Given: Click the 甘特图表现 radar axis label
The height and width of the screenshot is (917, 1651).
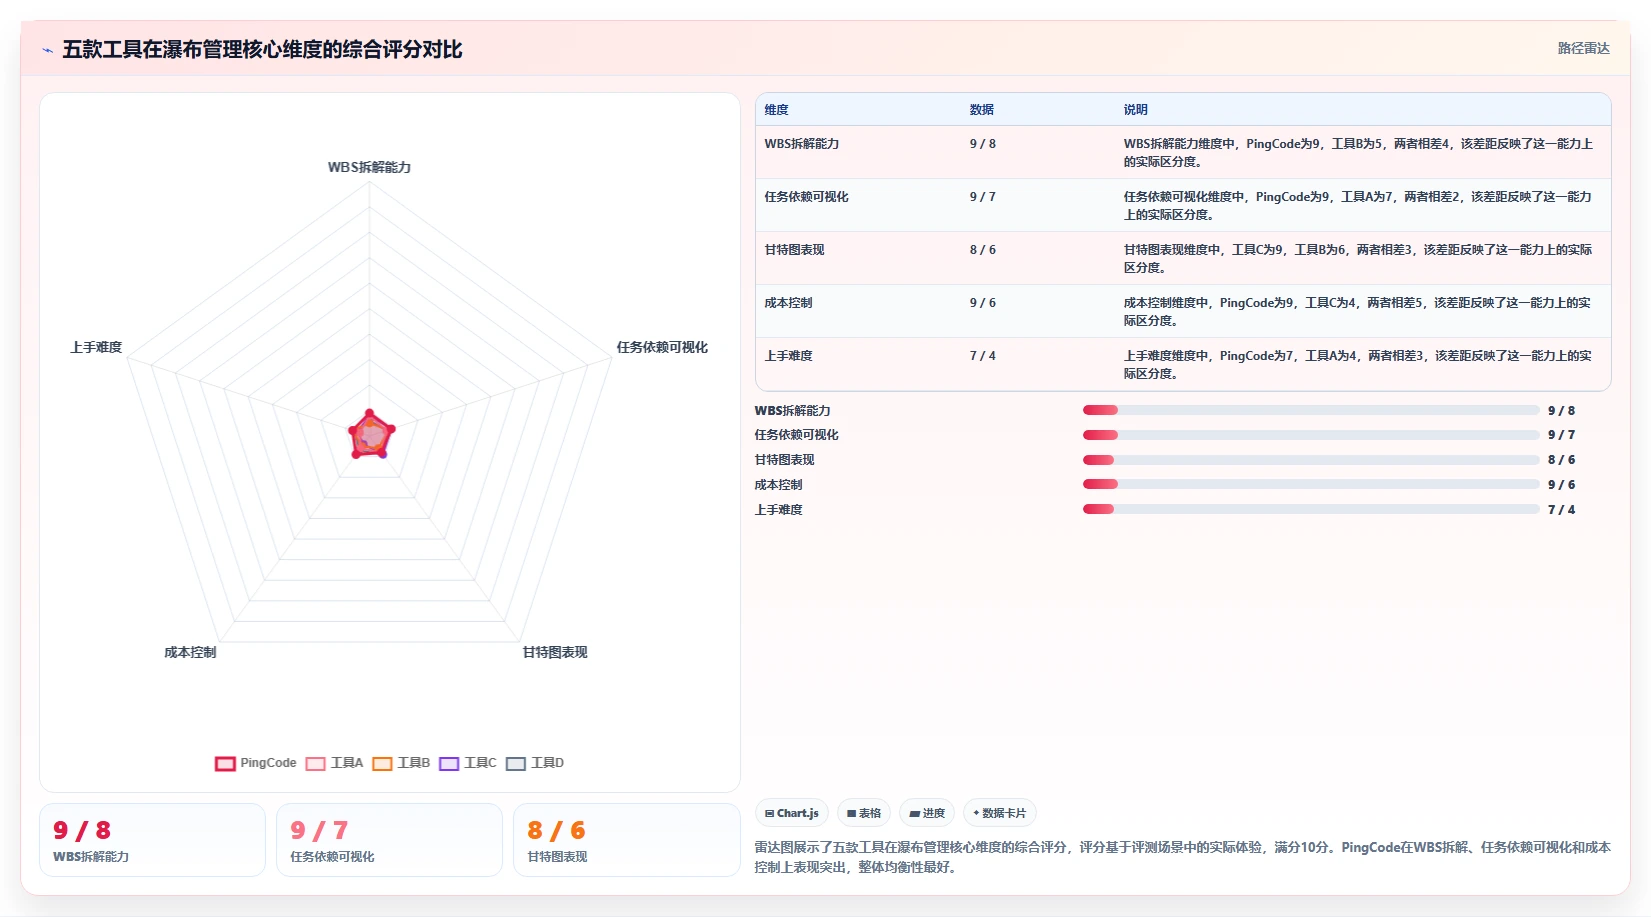Looking at the screenshot, I should click(x=555, y=652).
